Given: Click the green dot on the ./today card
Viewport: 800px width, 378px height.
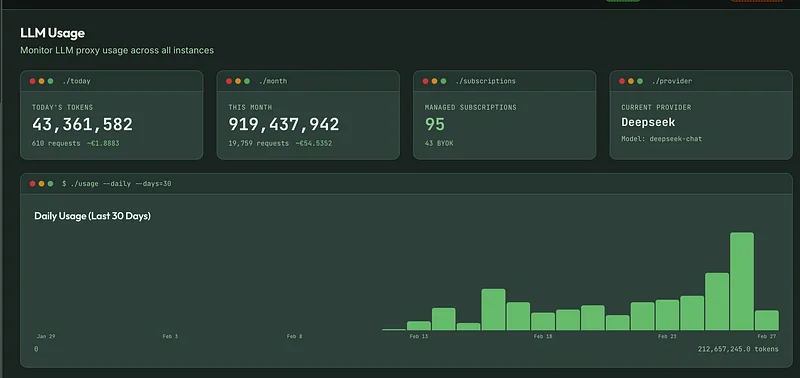Looking at the screenshot, I should click(x=51, y=81).
